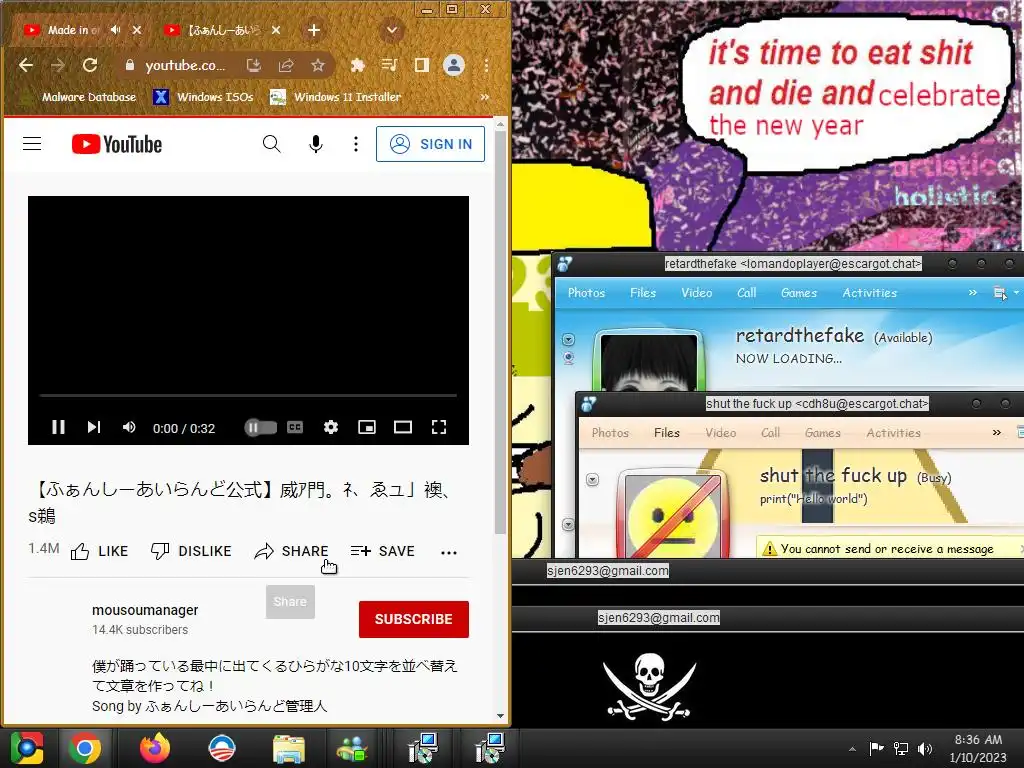This screenshot has width=1024, height=768.
Task: Seek on the video progress bar
Action: pyautogui.click(x=248, y=395)
